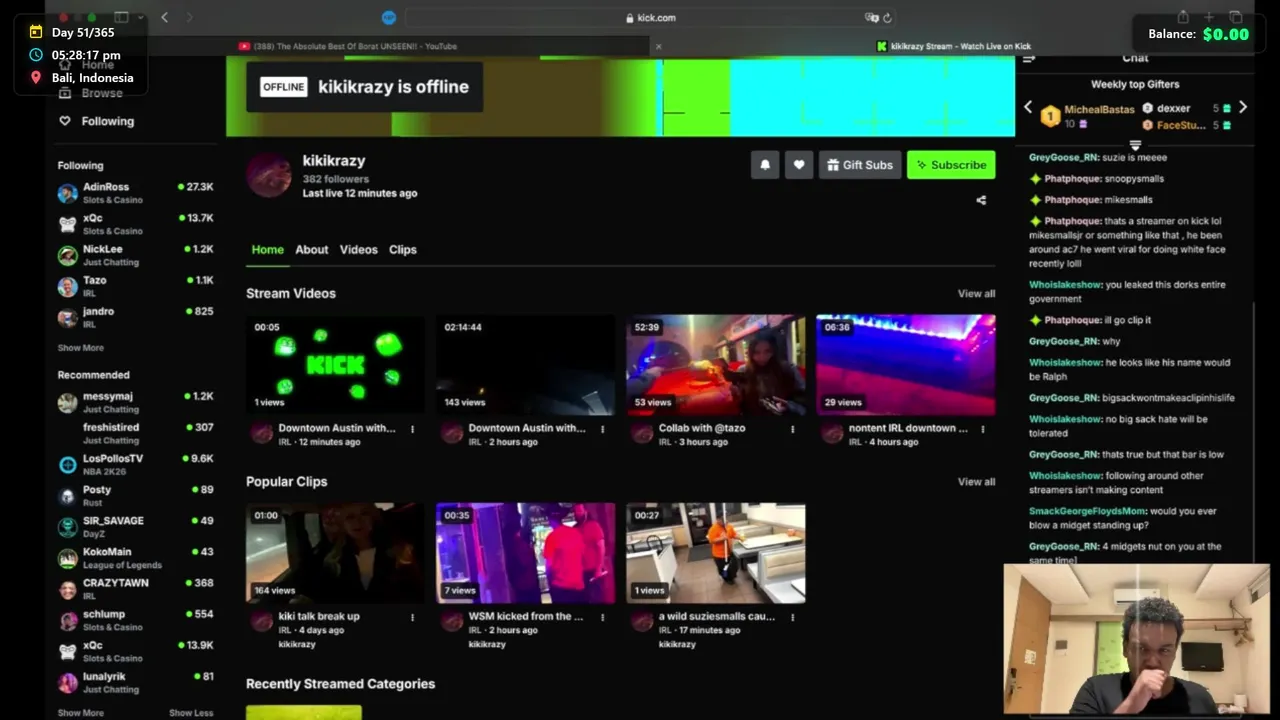This screenshot has width=1280, height=720.
Task: Open options menu for kiki talk break up clip
Action: pos(412,617)
